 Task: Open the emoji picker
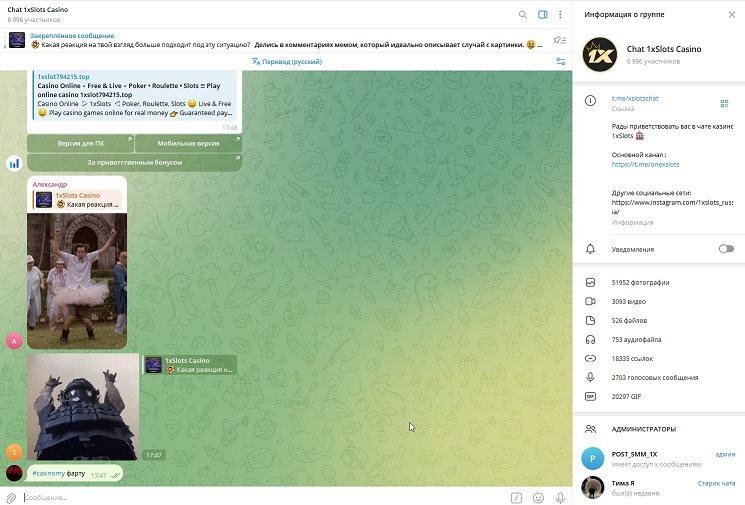[x=538, y=497]
